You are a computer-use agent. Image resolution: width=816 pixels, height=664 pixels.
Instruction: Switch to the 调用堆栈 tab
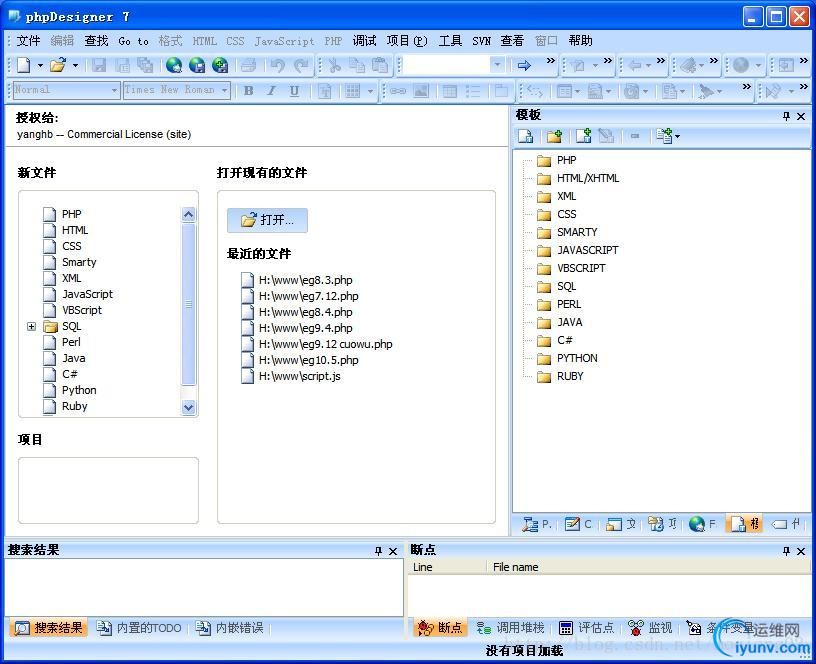(511, 628)
